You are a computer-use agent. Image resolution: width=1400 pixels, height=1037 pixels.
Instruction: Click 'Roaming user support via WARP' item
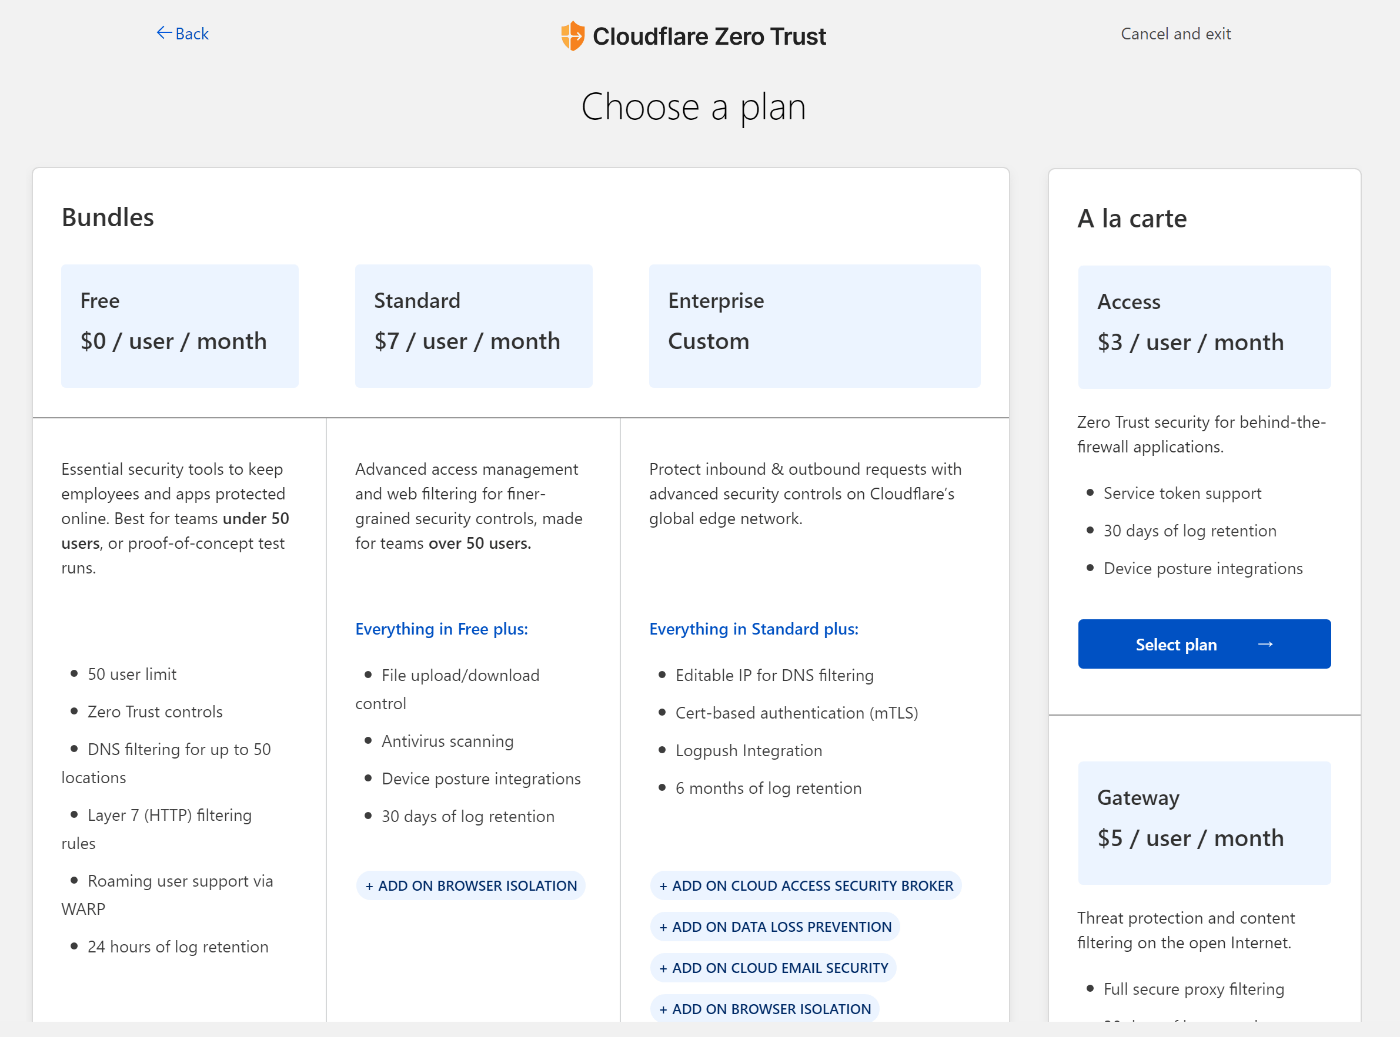167,895
